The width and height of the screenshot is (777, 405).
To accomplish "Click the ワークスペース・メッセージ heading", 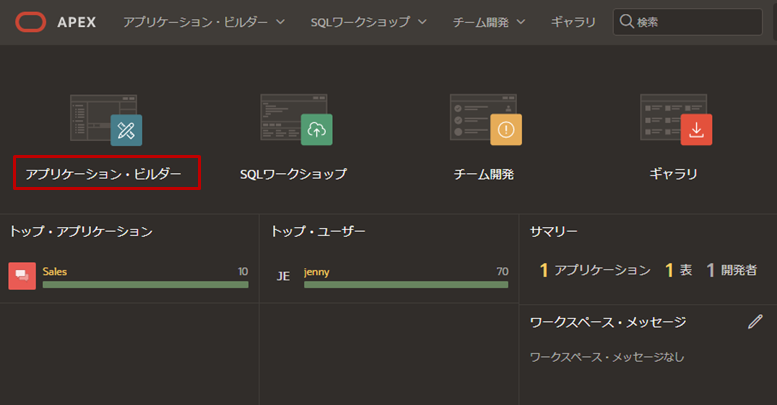I will (x=608, y=322).
